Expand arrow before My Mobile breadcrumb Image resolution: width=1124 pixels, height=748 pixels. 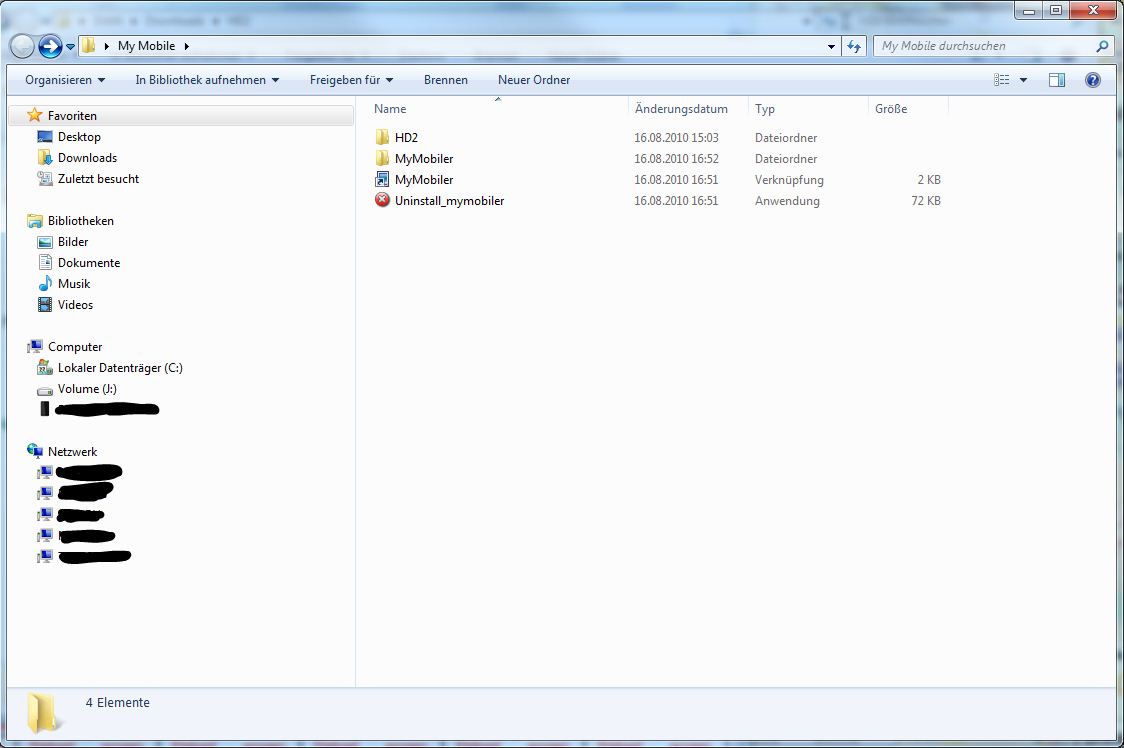coord(107,46)
